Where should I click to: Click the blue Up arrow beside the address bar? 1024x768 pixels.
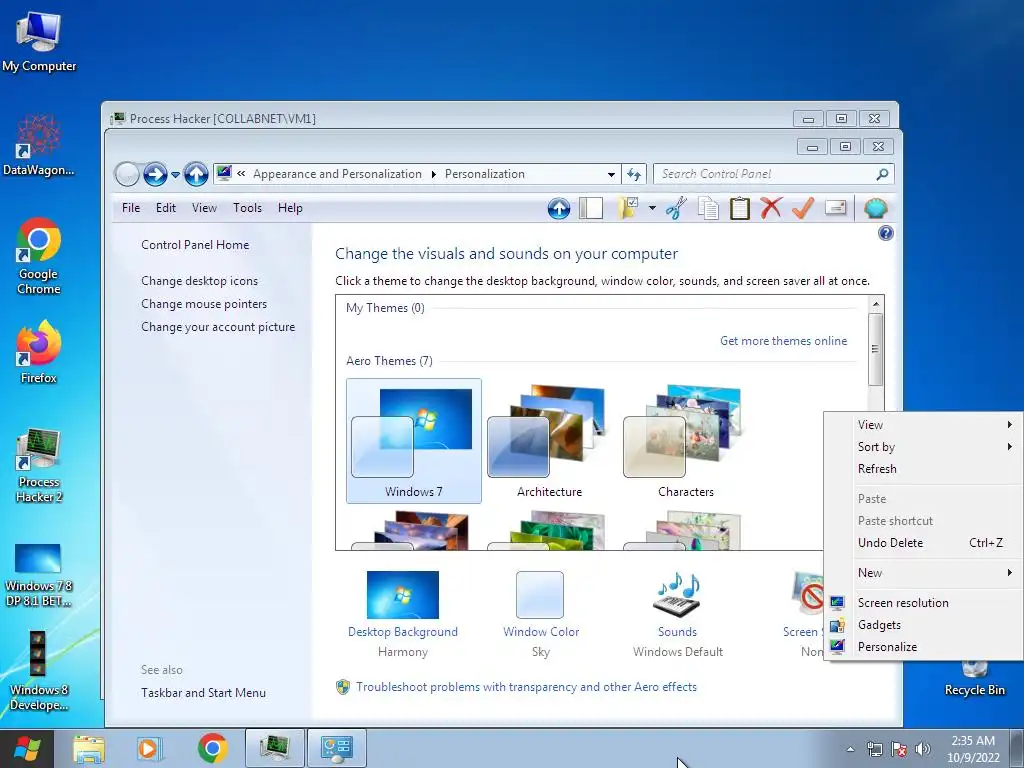(196, 174)
